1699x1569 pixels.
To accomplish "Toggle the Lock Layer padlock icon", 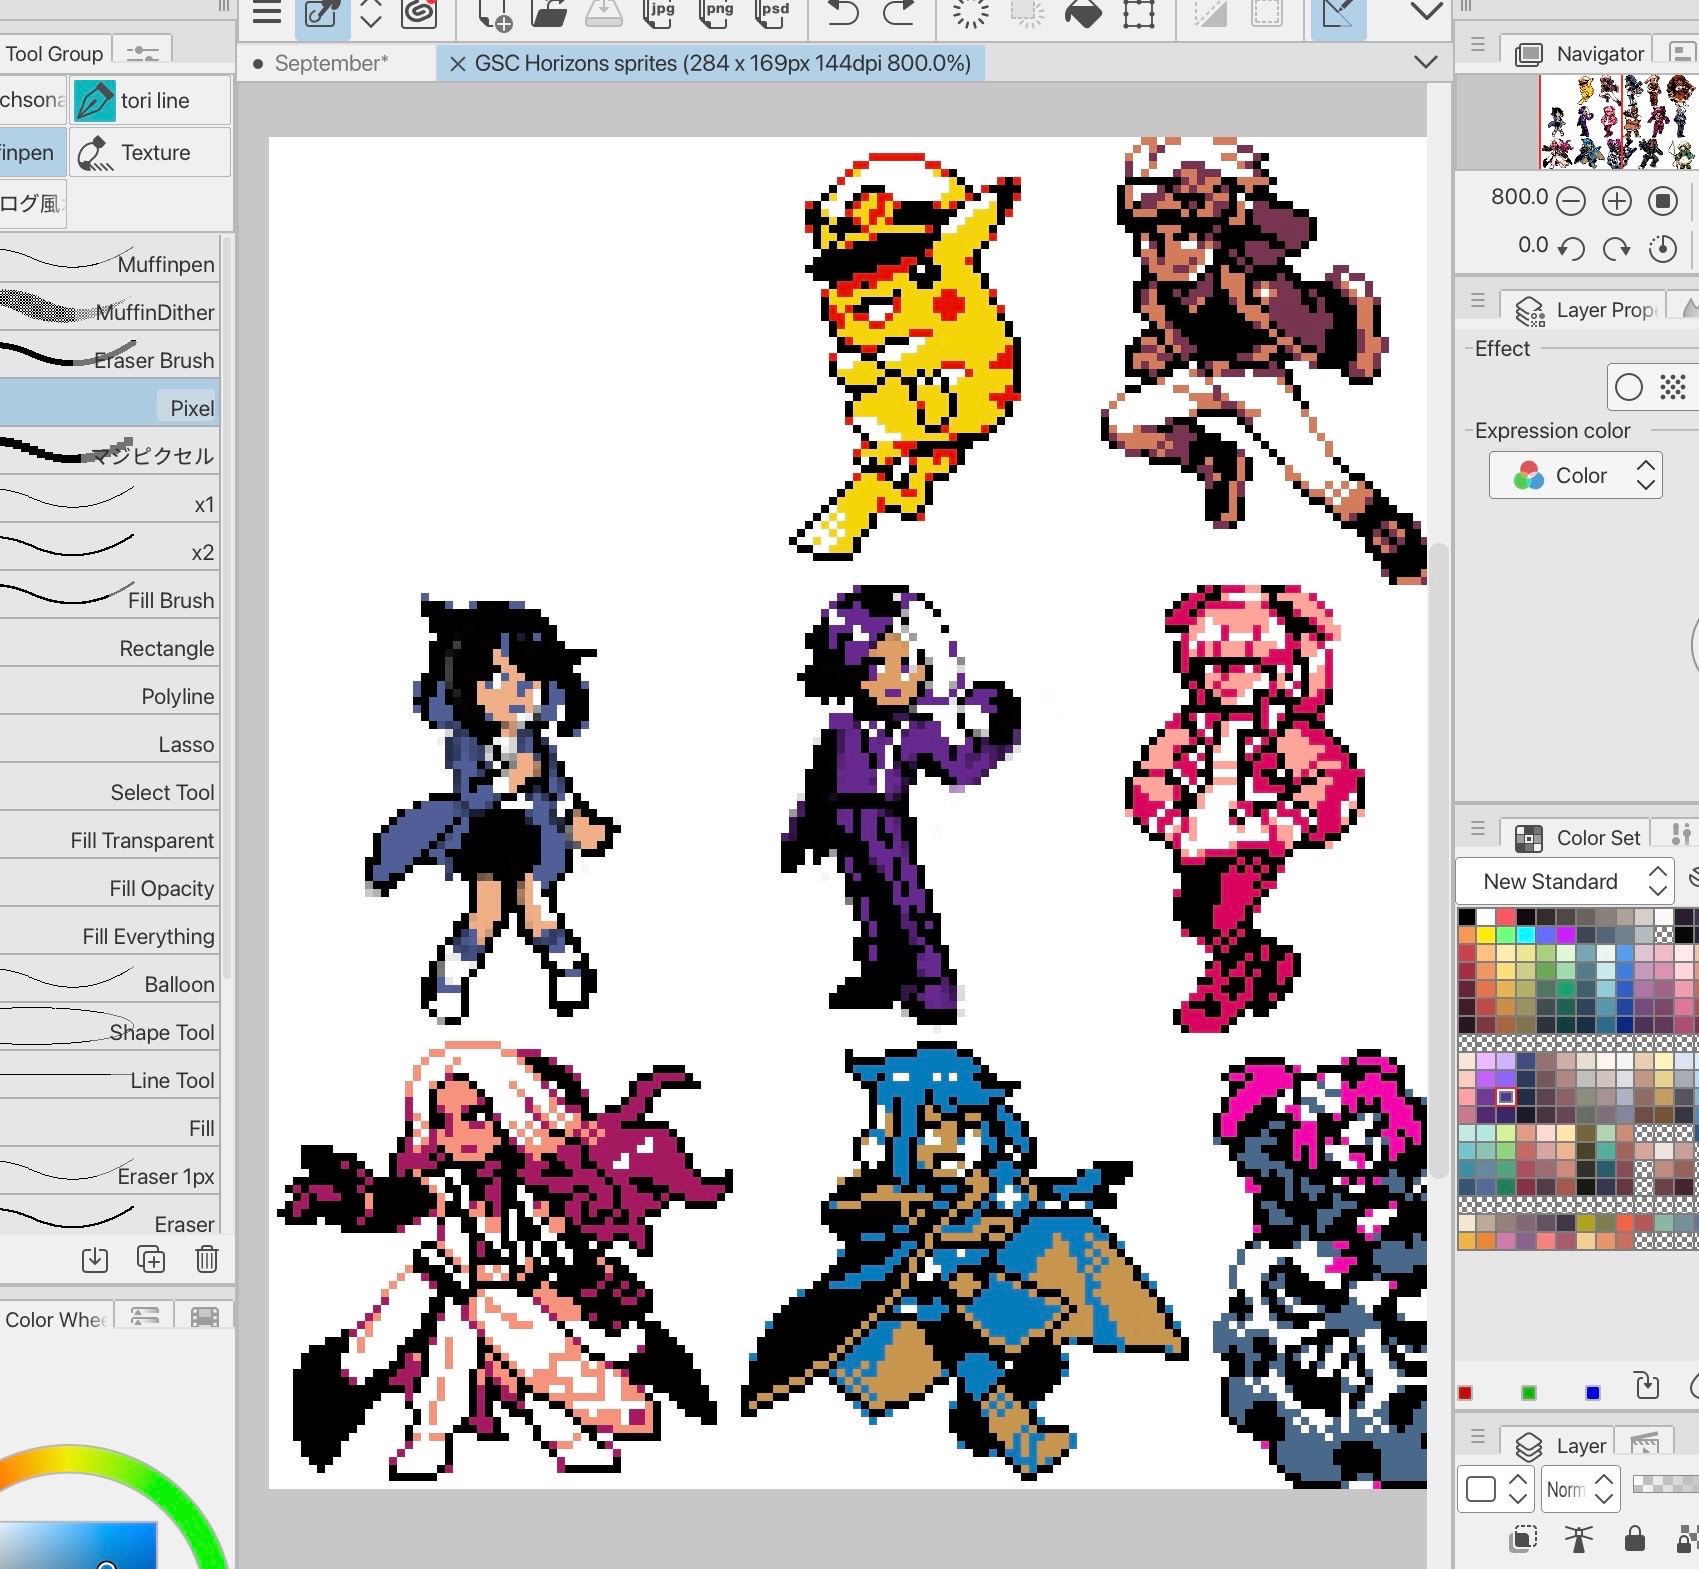I will coord(1635,1538).
